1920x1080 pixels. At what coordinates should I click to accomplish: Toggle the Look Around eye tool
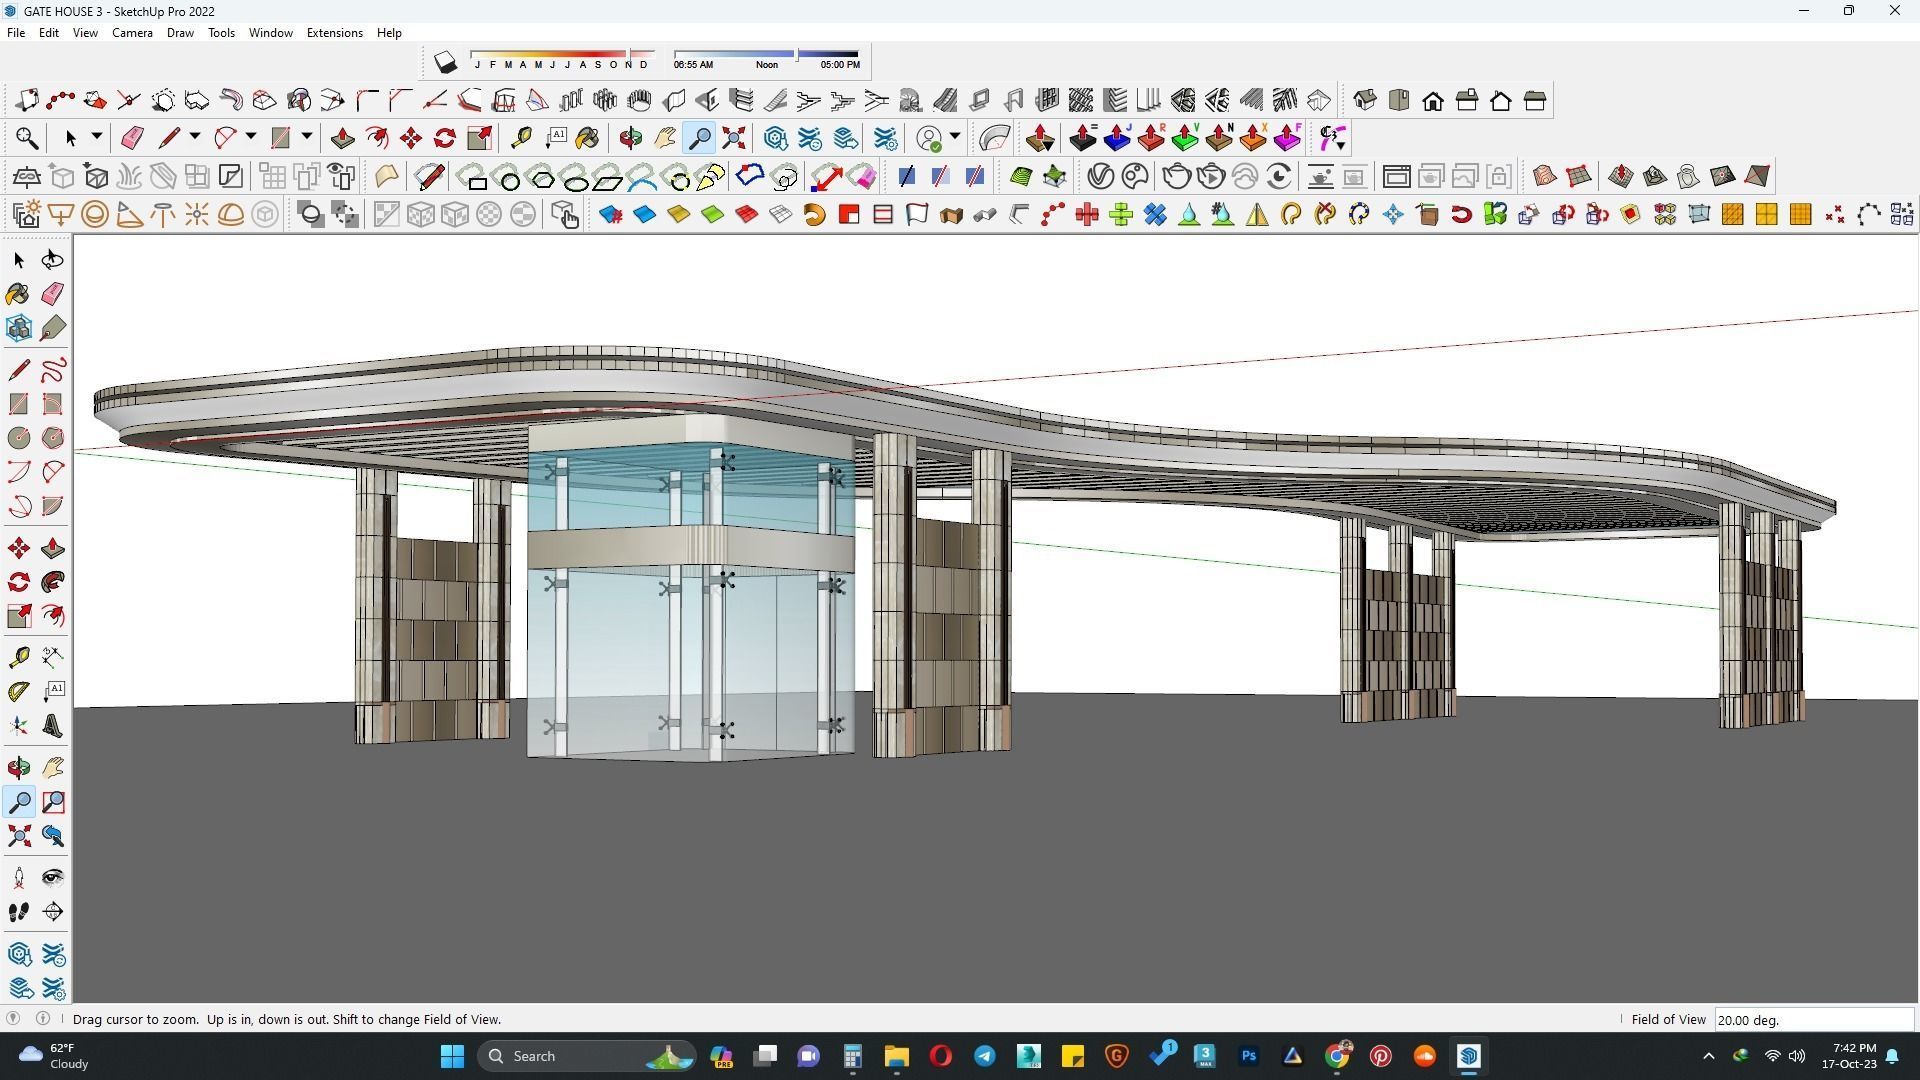[x=53, y=878]
